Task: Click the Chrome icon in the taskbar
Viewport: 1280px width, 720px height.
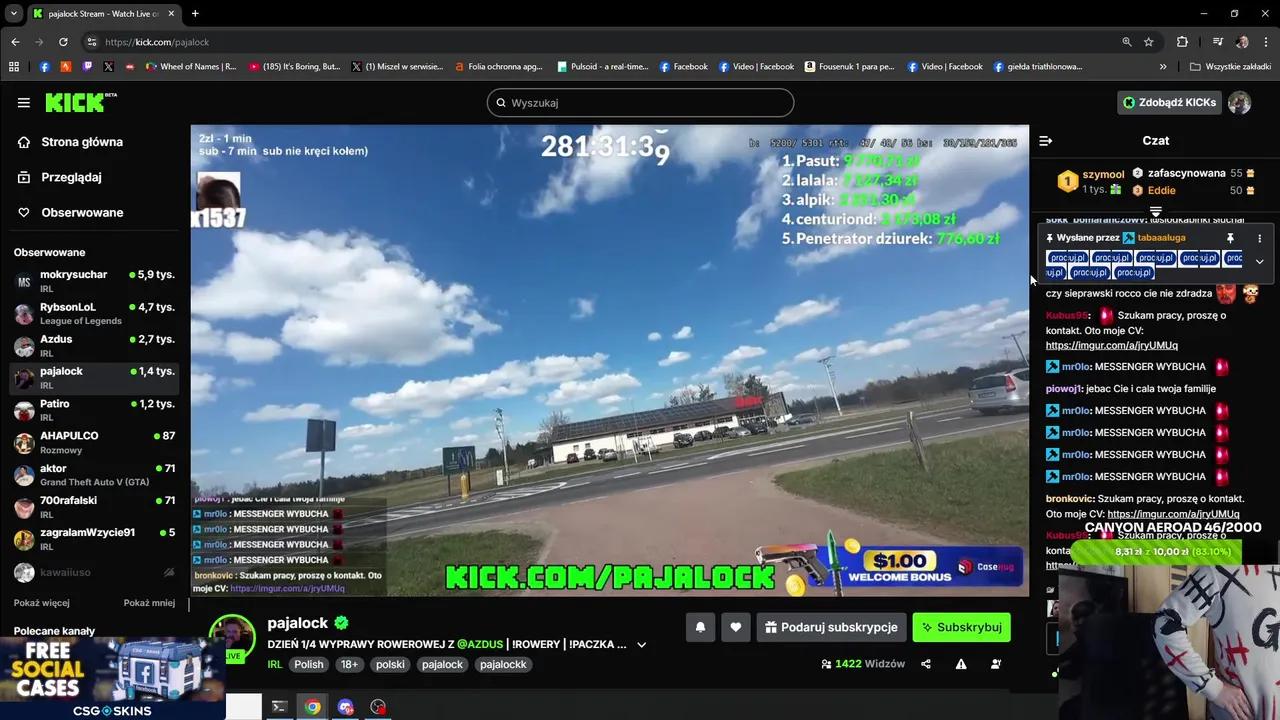Action: [x=313, y=707]
